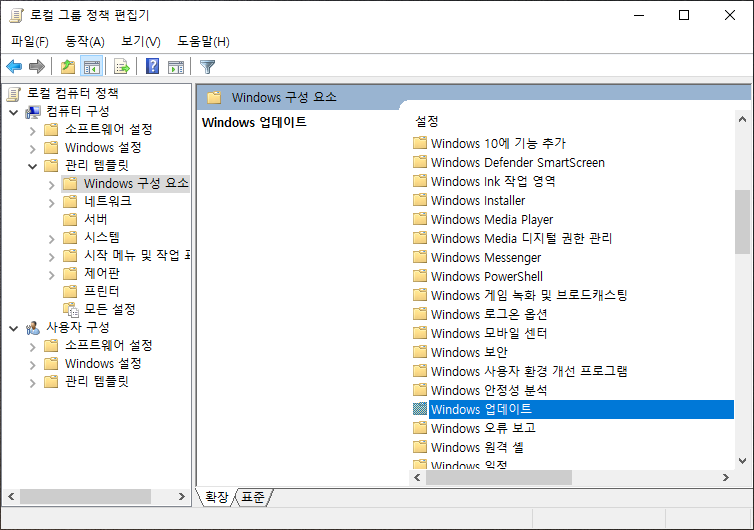This screenshot has width=754, height=530.
Task: Switch to the 표준 tab
Action: 253,497
